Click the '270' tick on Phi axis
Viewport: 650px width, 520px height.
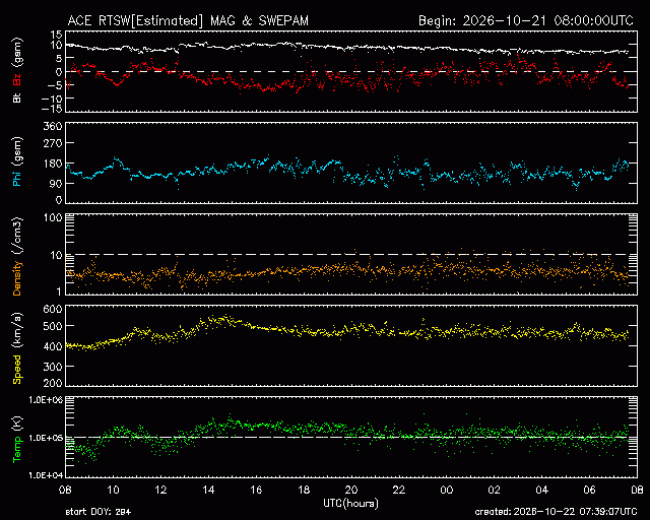click(53, 143)
